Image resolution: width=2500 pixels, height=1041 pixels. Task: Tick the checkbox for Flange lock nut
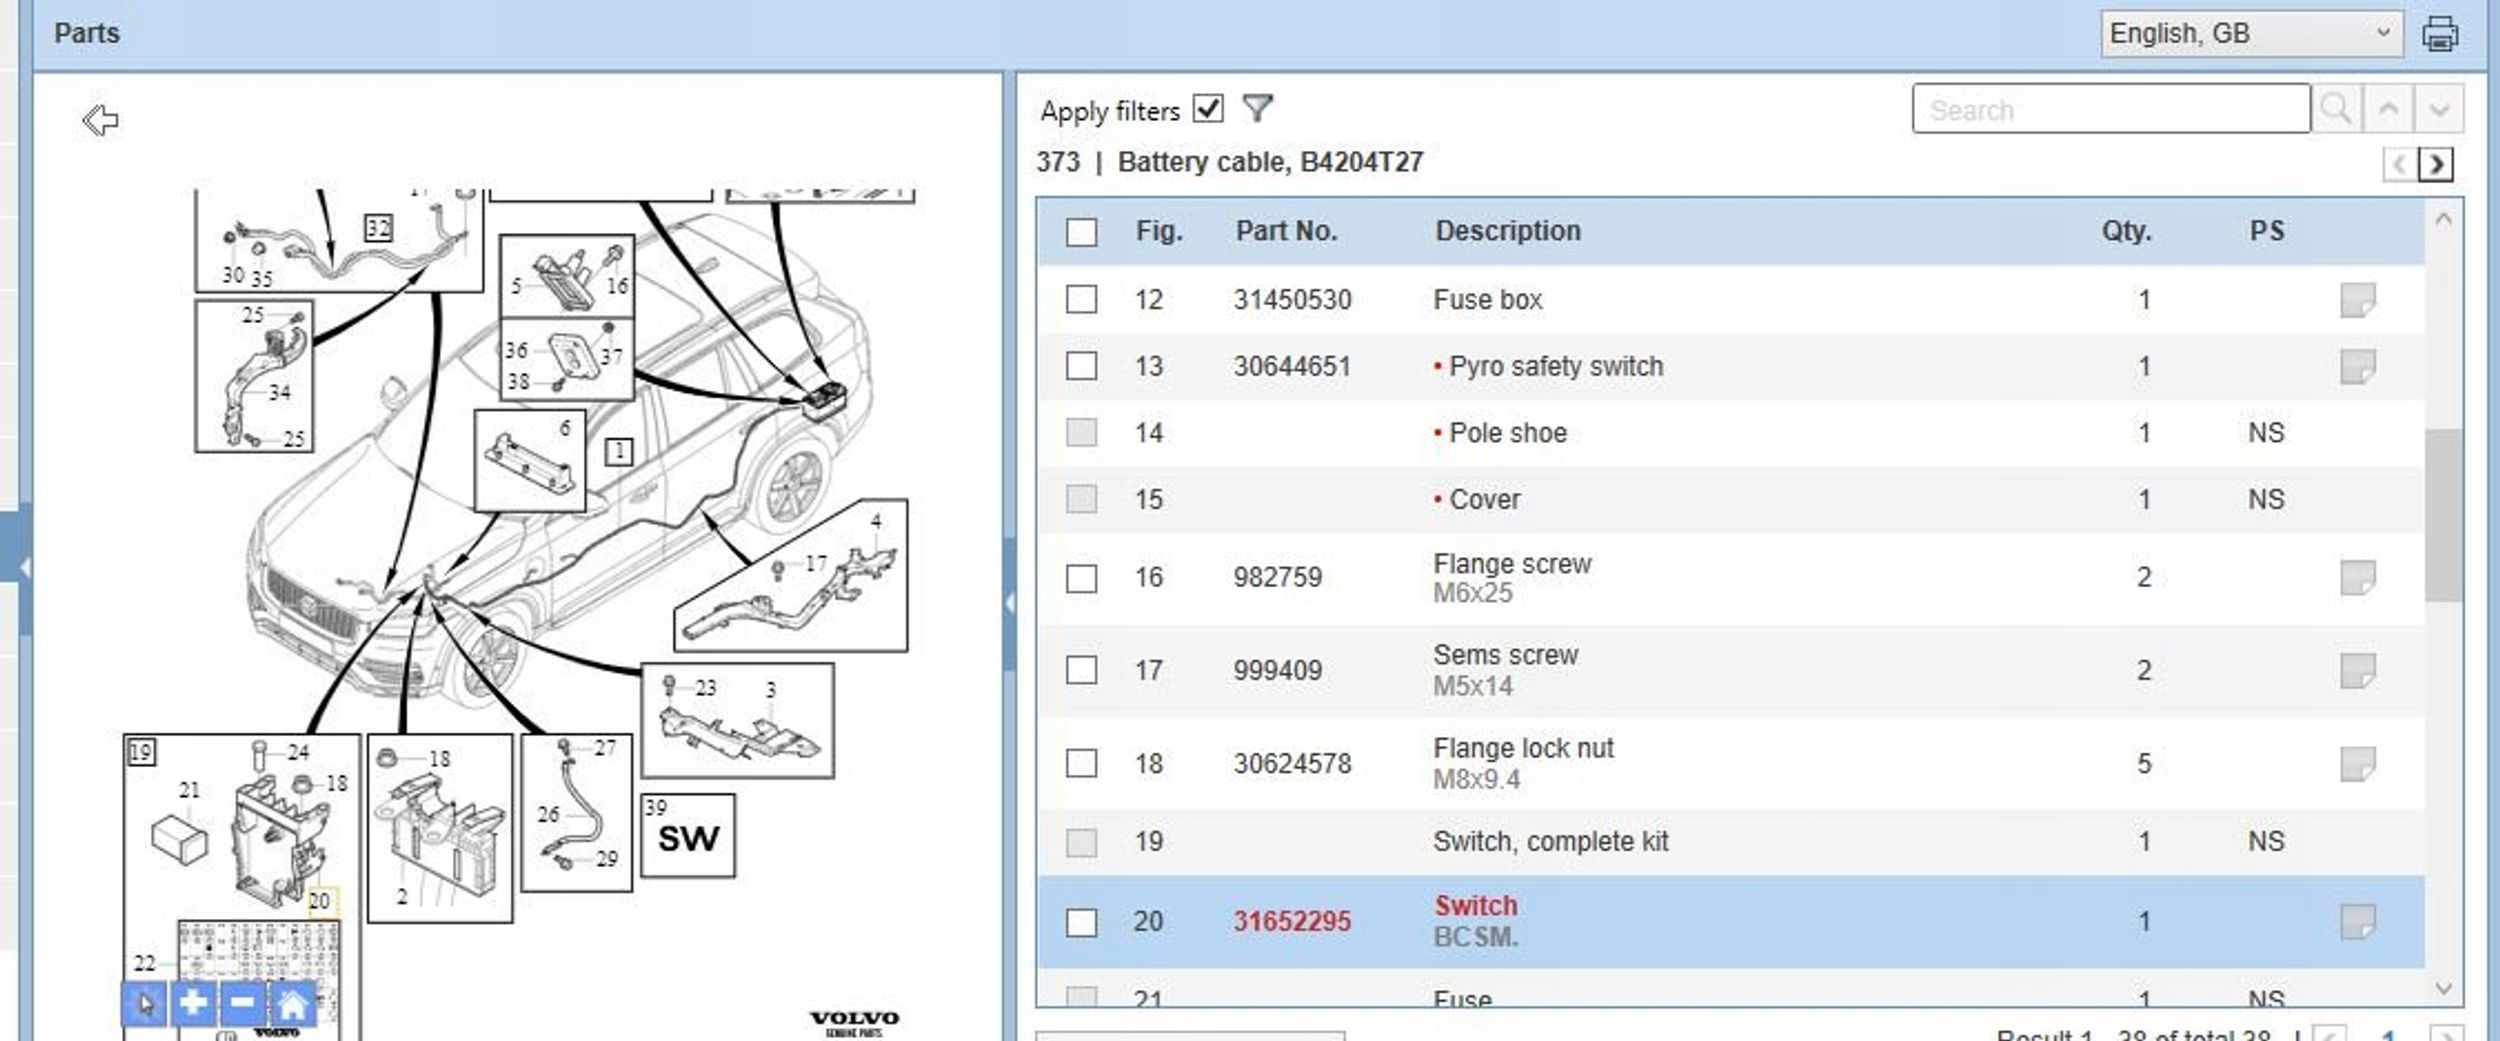pyautogui.click(x=1081, y=763)
